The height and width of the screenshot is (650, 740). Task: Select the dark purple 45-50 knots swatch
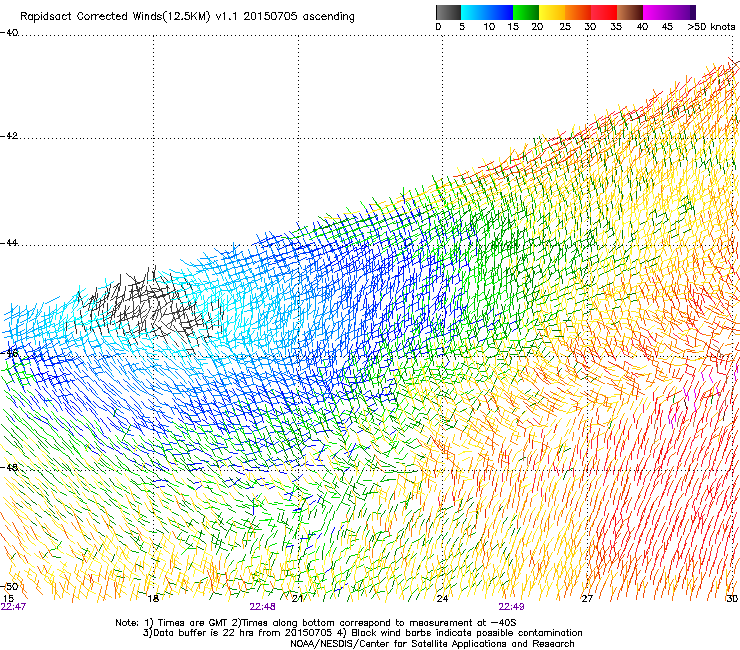pyautogui.click(x=682, y=12)
